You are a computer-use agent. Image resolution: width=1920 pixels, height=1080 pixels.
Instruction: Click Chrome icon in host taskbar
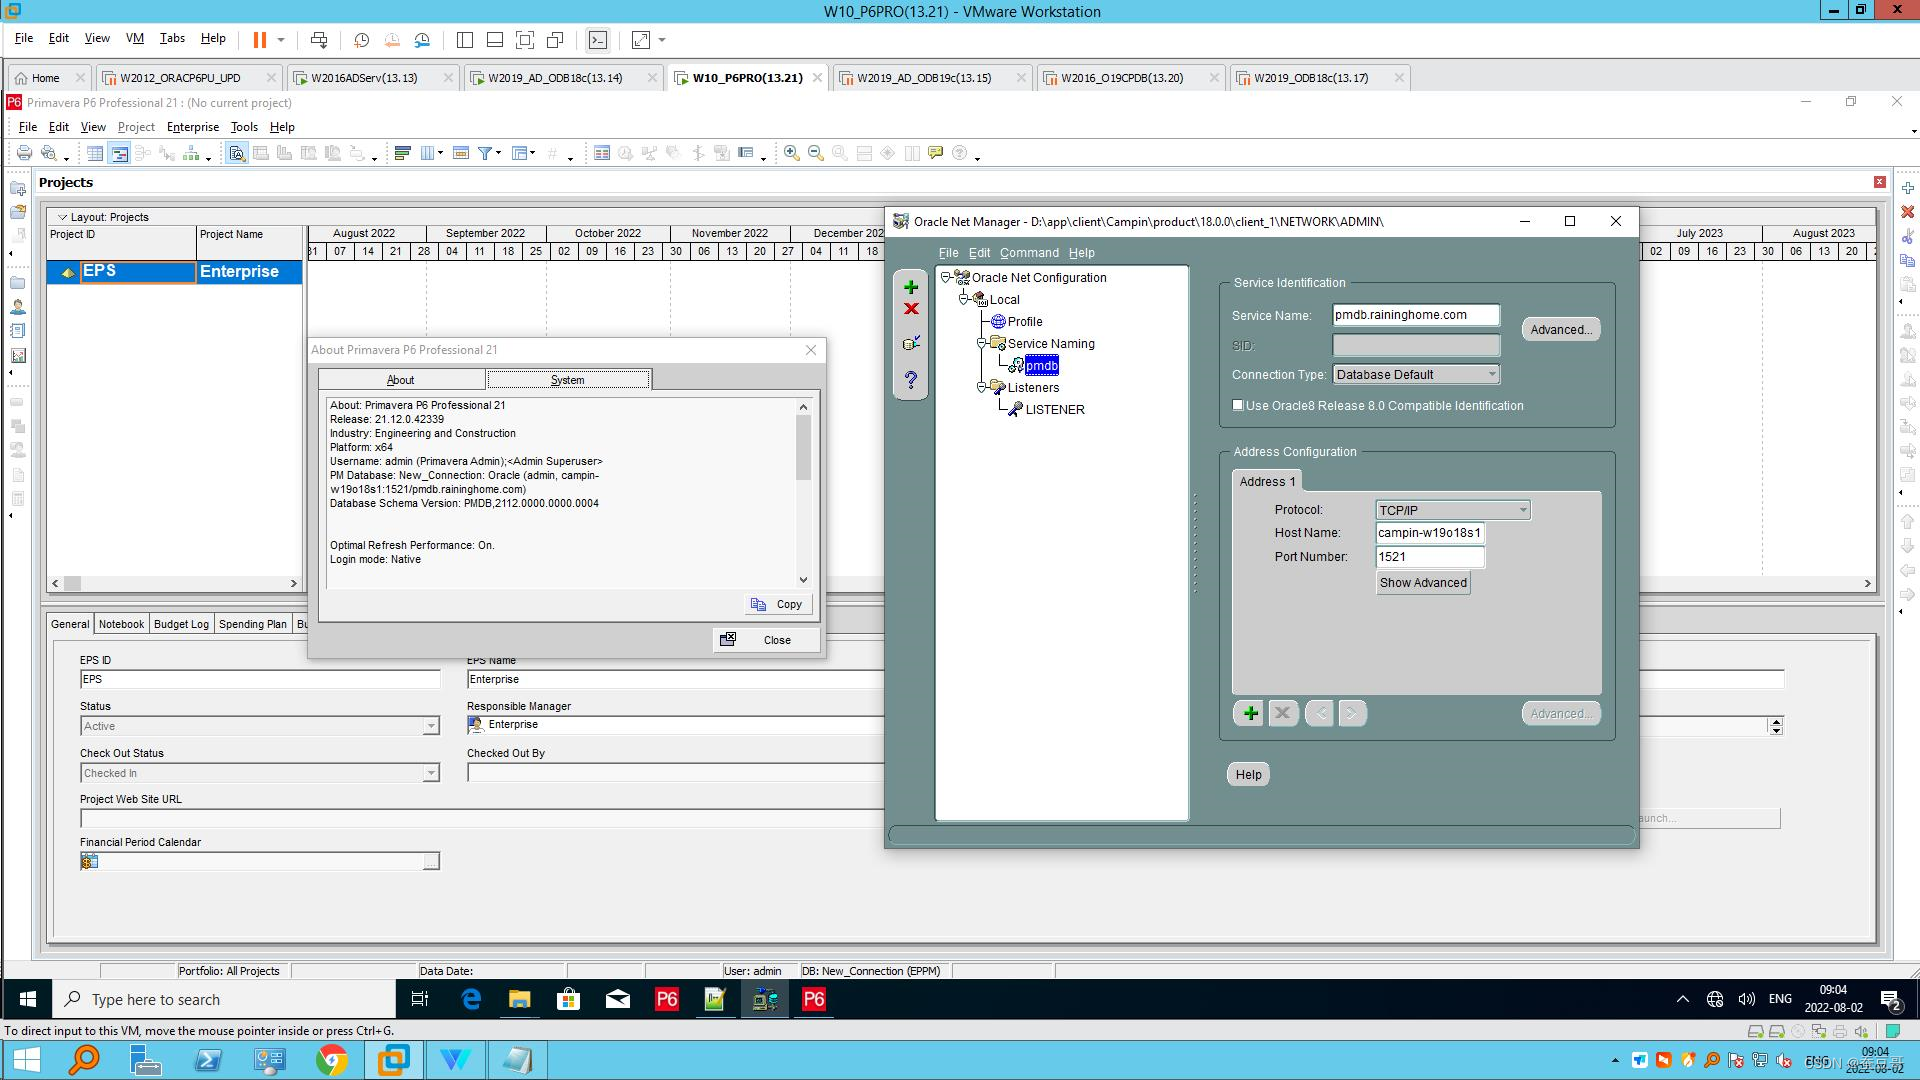tap(332, 1060)
